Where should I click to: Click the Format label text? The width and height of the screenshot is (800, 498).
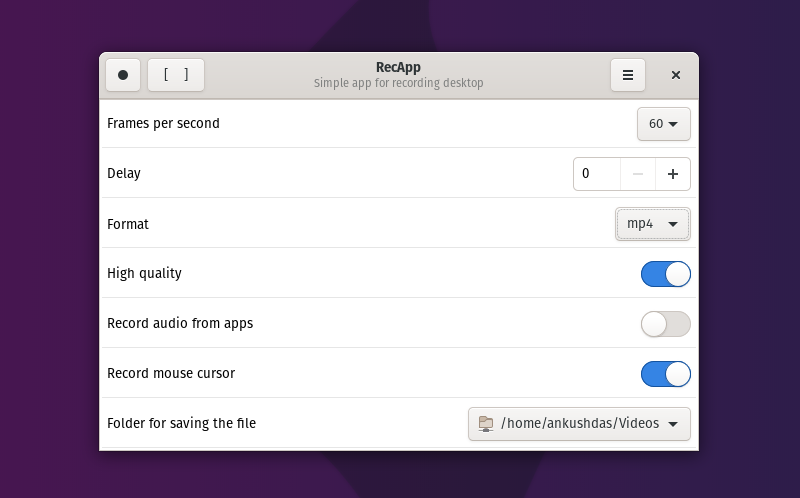point(128,224)
